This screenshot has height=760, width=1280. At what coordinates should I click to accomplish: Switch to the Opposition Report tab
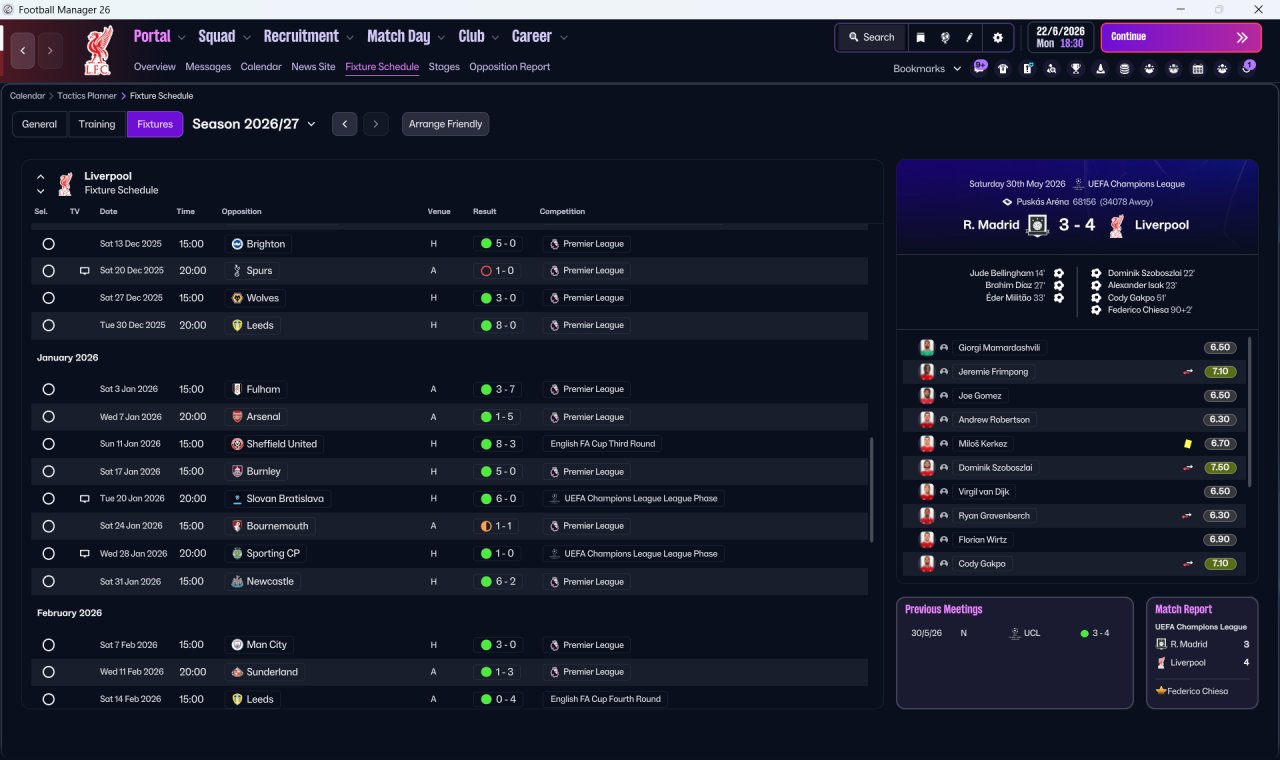coord(509,67)
